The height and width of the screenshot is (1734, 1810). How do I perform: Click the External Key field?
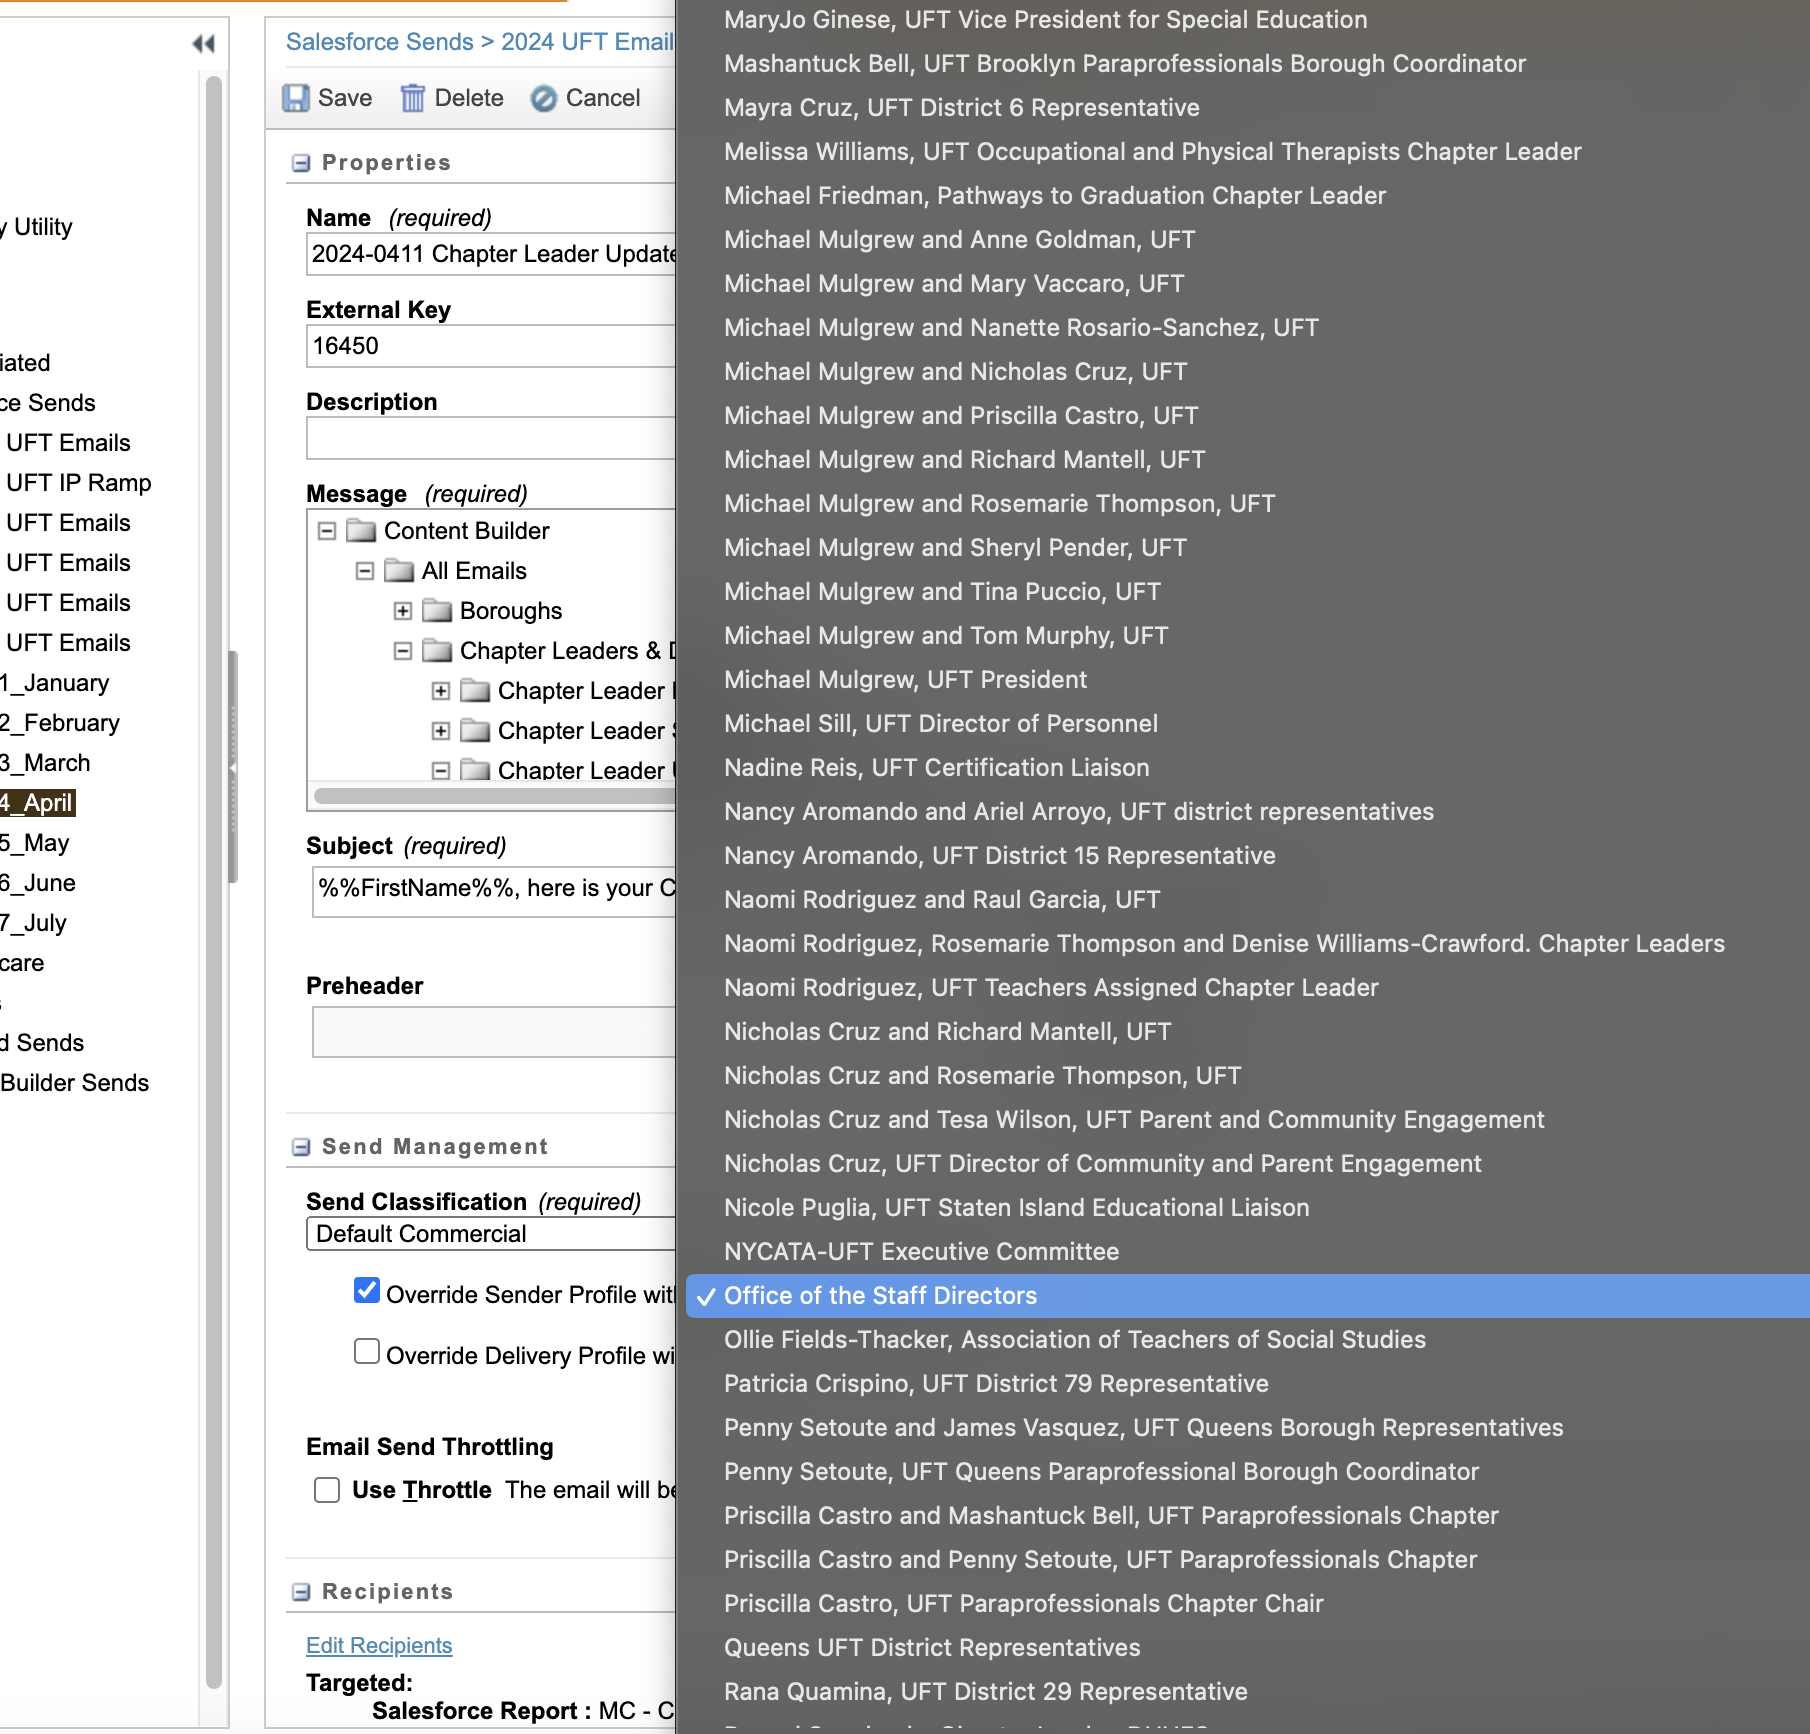pyautogui.click(x=491, y=346)
